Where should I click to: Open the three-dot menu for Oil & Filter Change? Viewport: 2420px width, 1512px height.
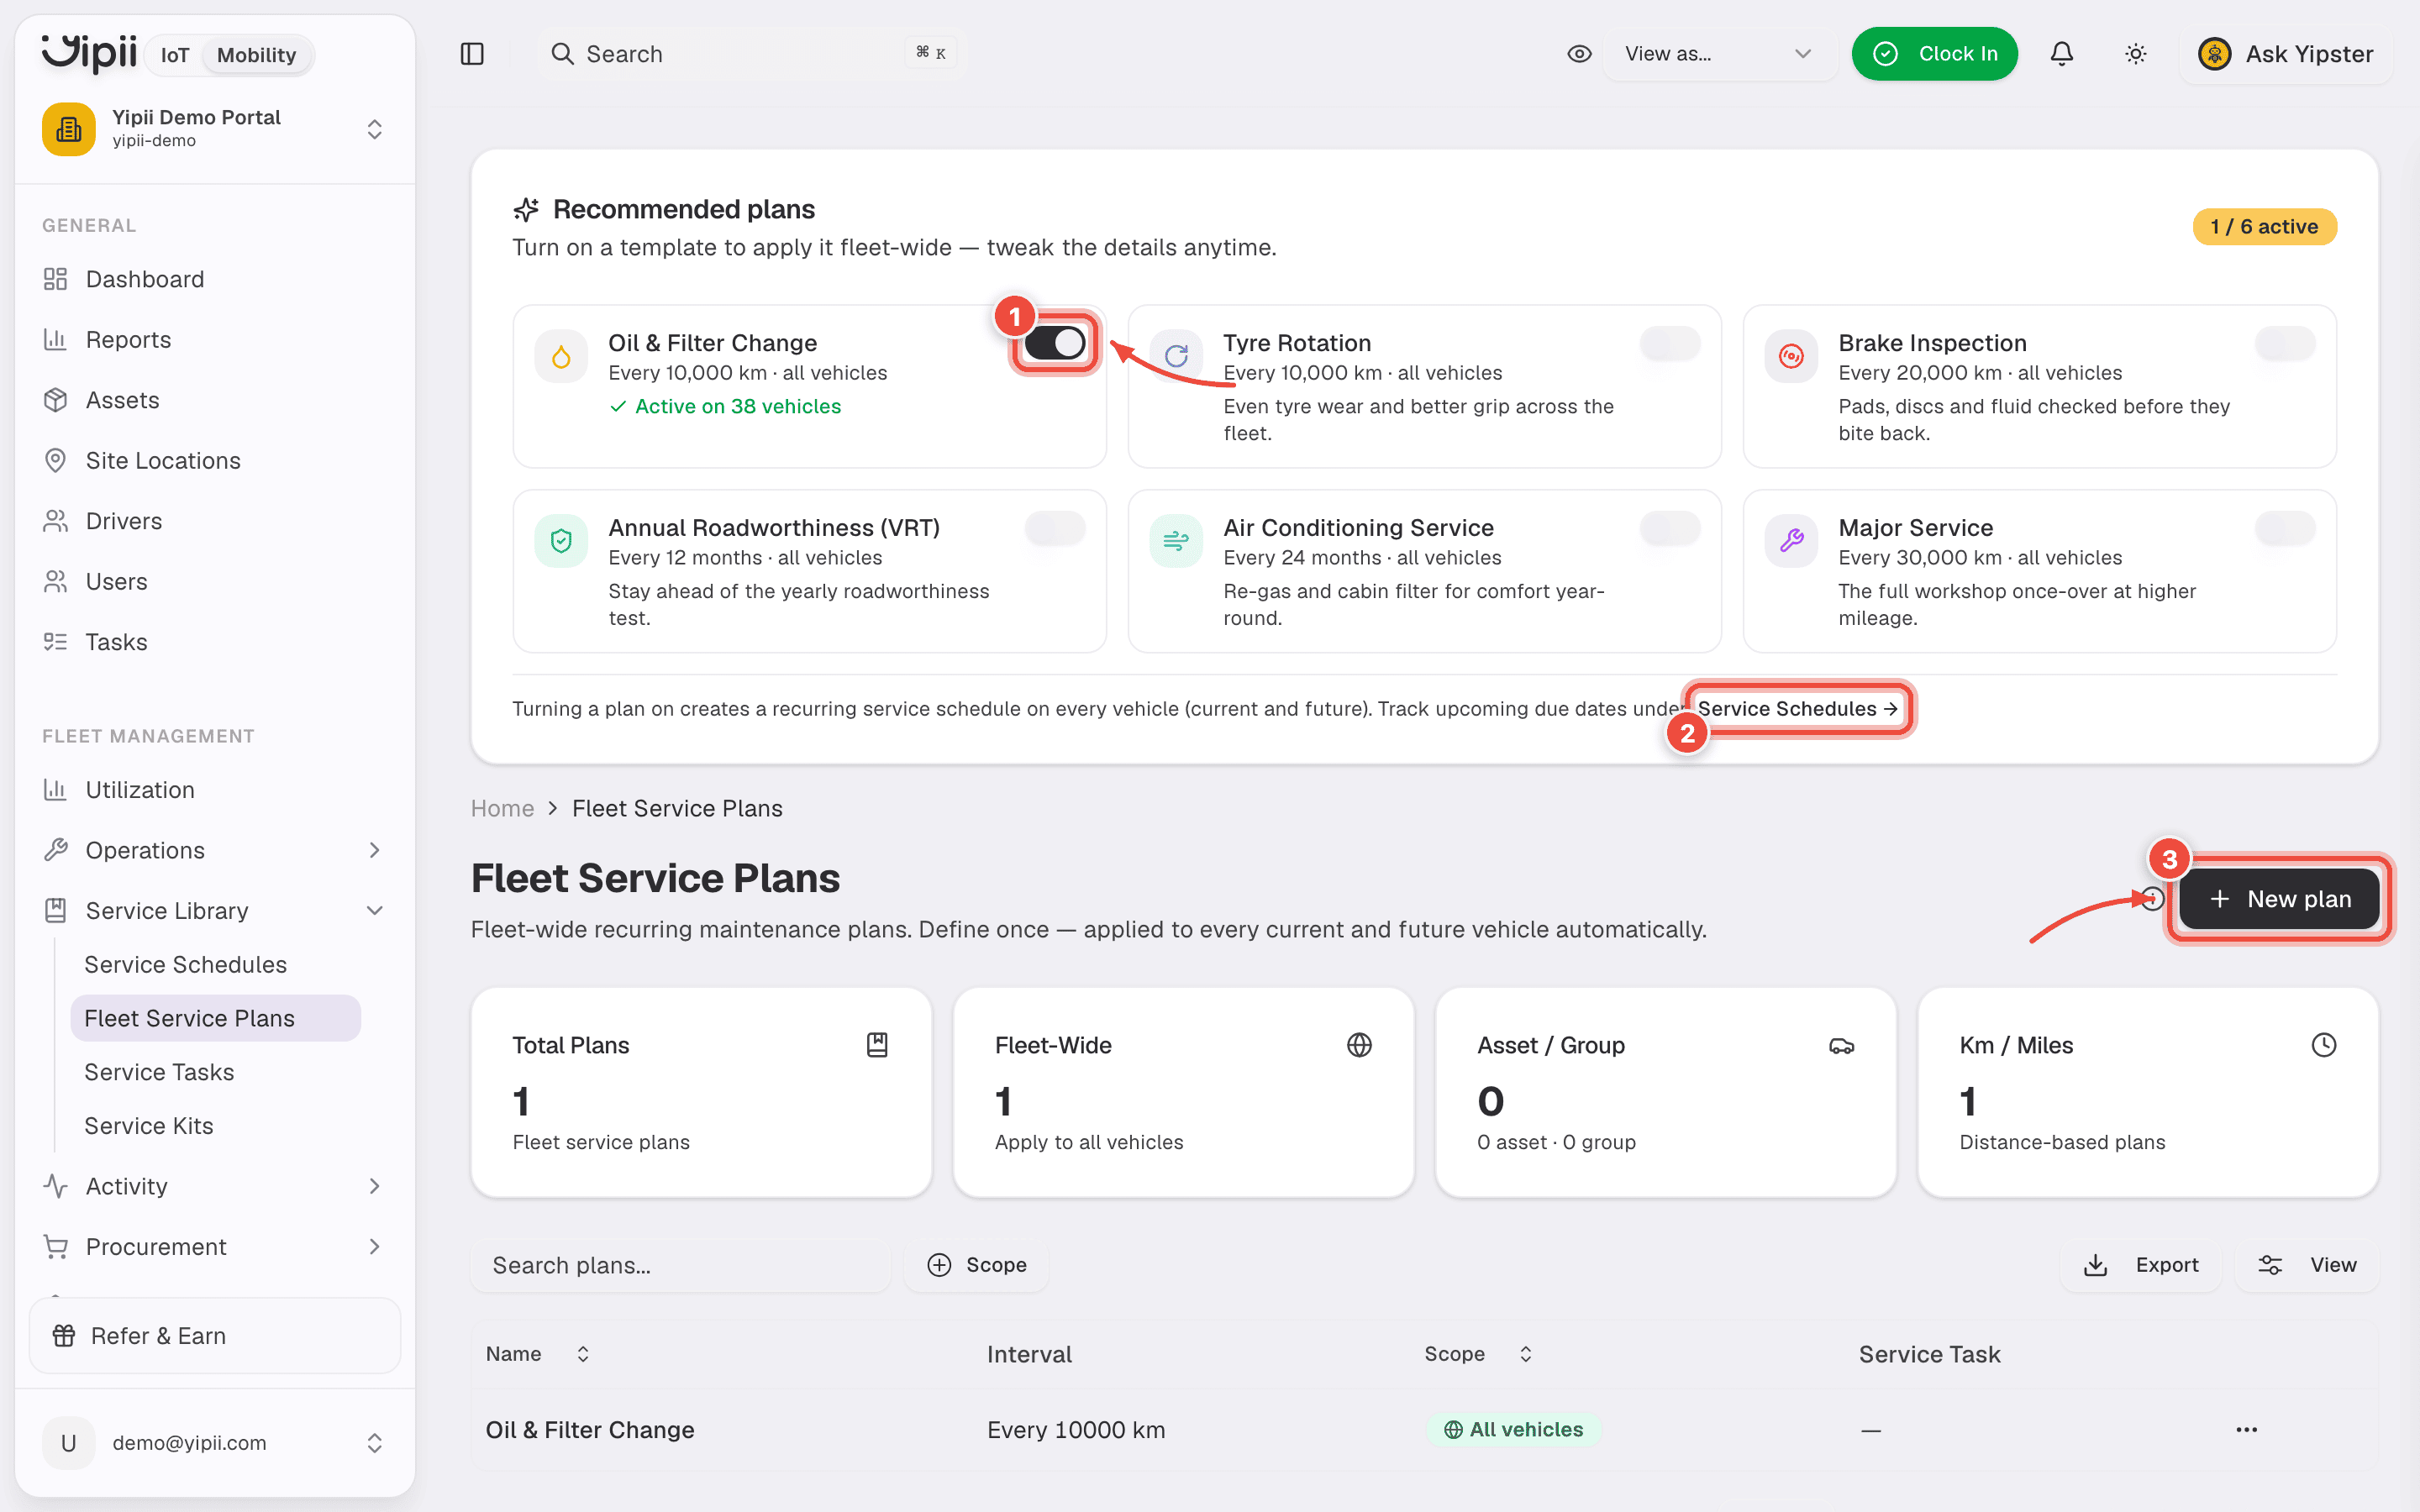[2246, 1430]
